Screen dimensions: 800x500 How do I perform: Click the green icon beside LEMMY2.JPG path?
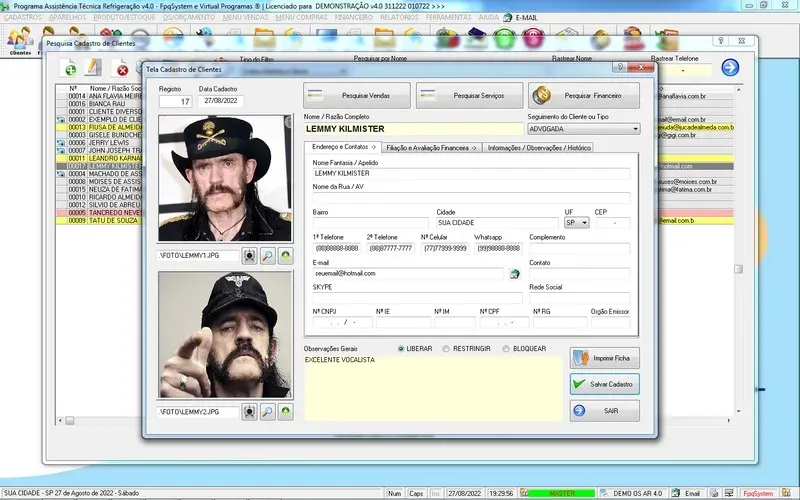286,411
